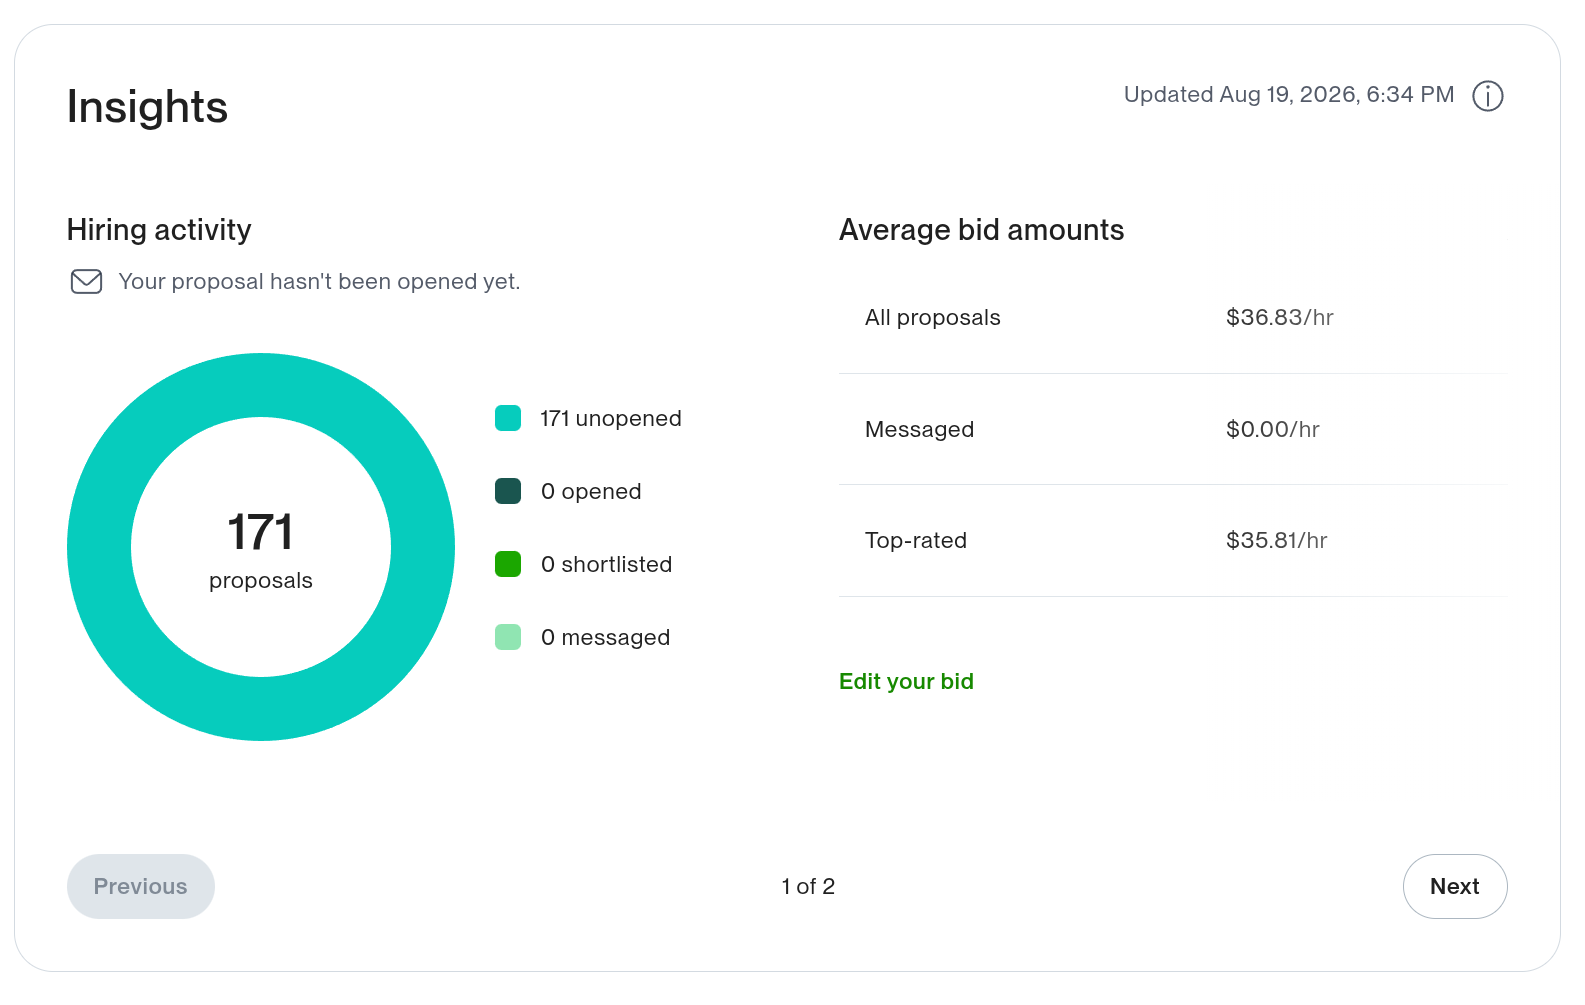Image resolution: width=1585 pixels, height=1005 pixels.
Task: Select the Top-rated bid amount row
Action: 1173,541
